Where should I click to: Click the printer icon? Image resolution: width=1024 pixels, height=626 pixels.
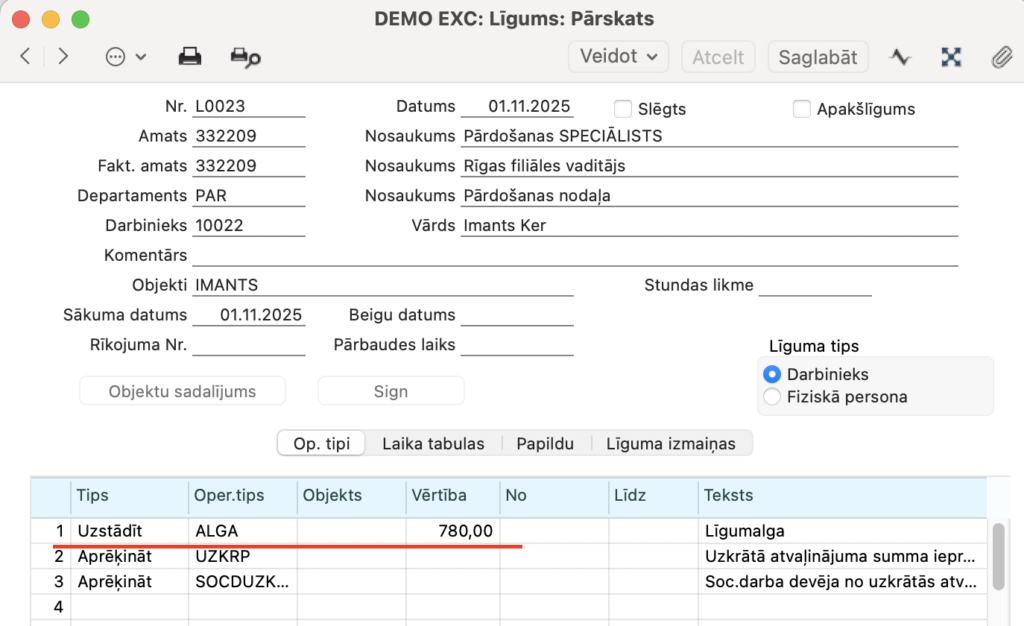coord(190,57)
